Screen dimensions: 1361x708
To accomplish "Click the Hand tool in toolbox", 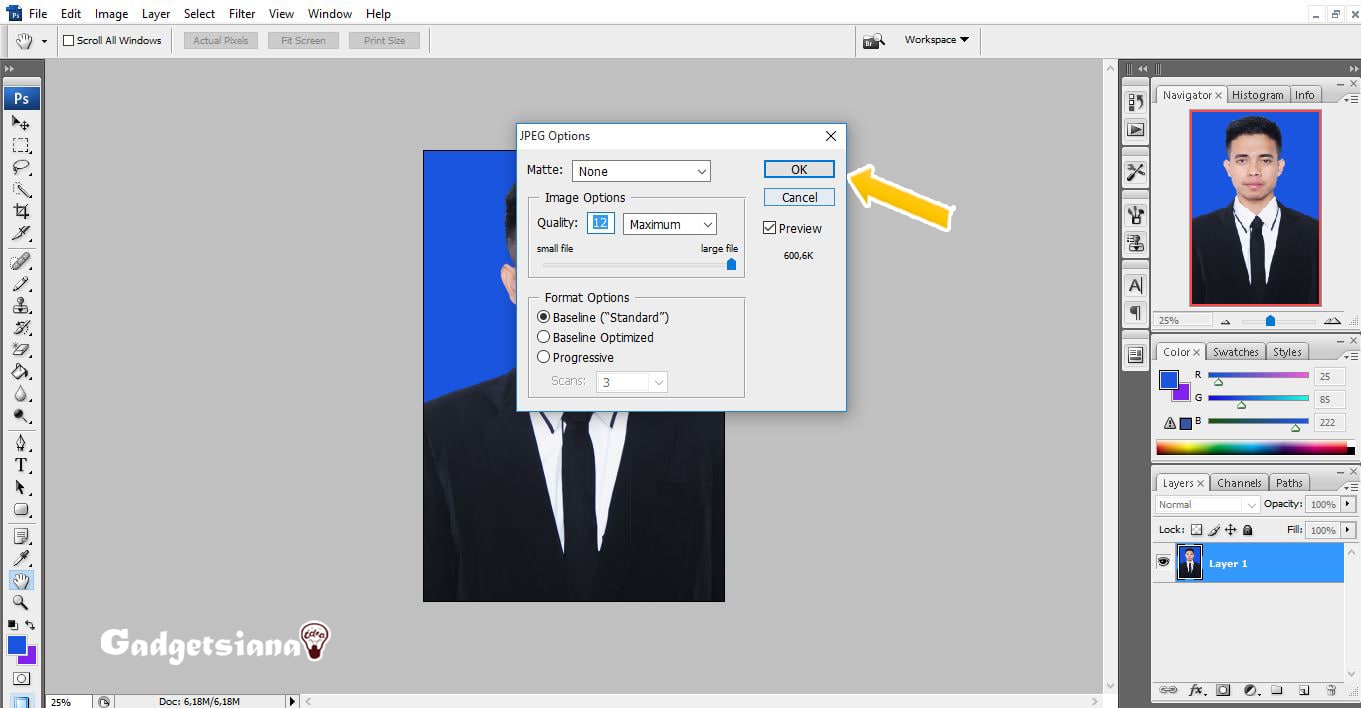I will [x=21, y=580].
